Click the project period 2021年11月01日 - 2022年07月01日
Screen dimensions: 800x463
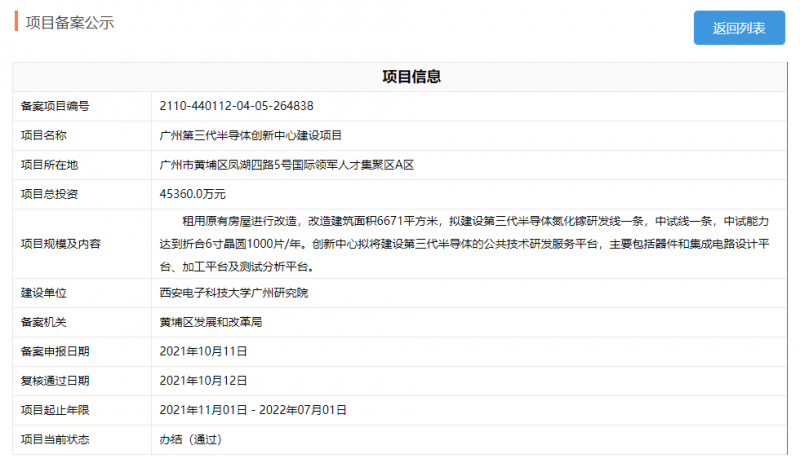point(253,409)
